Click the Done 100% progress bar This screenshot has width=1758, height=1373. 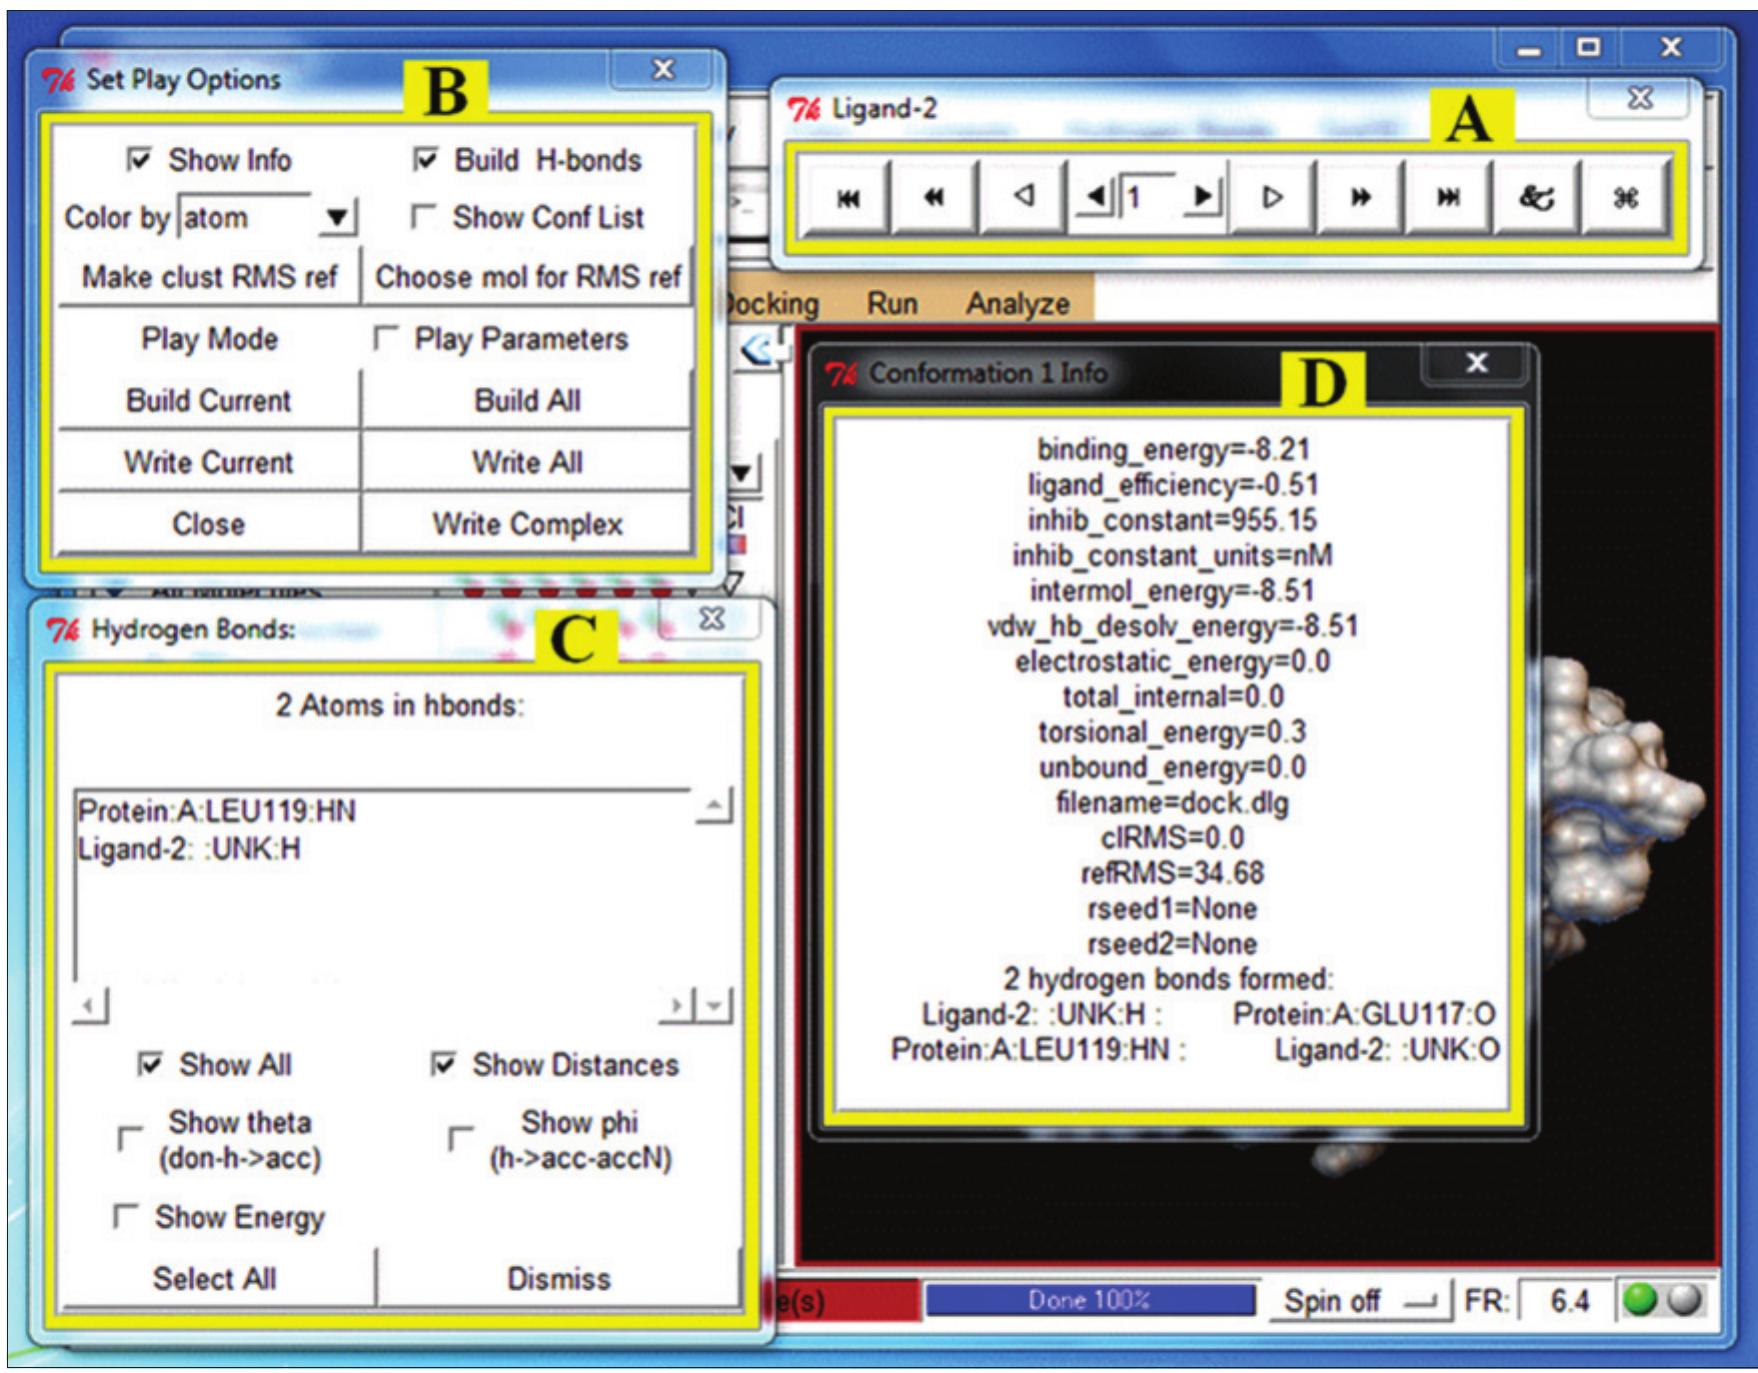tap(1089, 1300)
